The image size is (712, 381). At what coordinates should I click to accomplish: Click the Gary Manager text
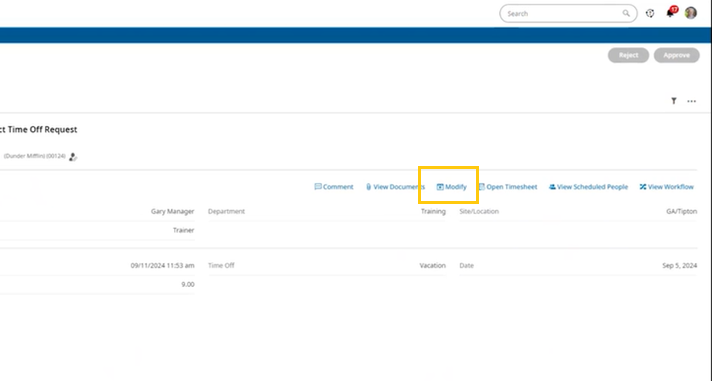click(x=173, y=211)
